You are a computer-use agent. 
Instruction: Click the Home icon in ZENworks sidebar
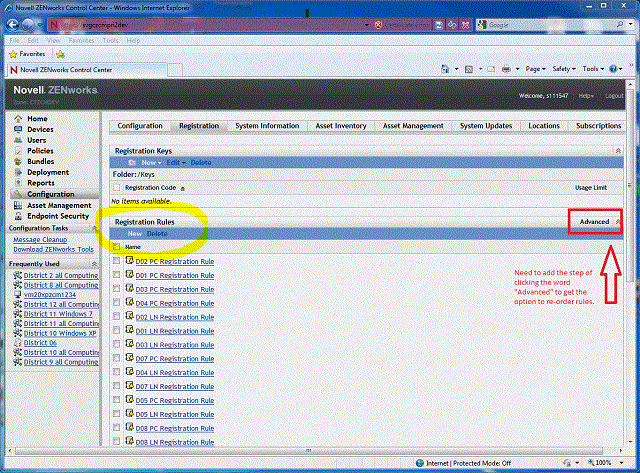coord(18,119)
